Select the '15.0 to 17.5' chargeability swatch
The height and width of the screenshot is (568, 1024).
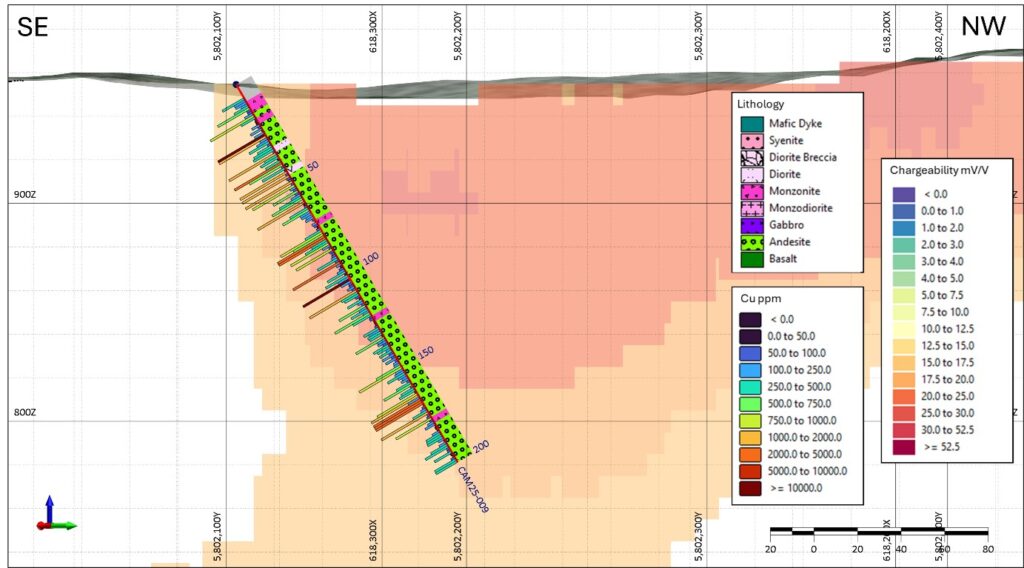click(x=903, y=361)
